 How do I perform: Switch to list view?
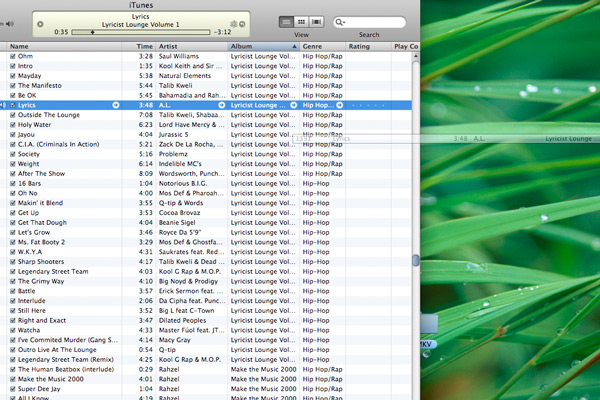pyautogui.click(x=286, y=22)
